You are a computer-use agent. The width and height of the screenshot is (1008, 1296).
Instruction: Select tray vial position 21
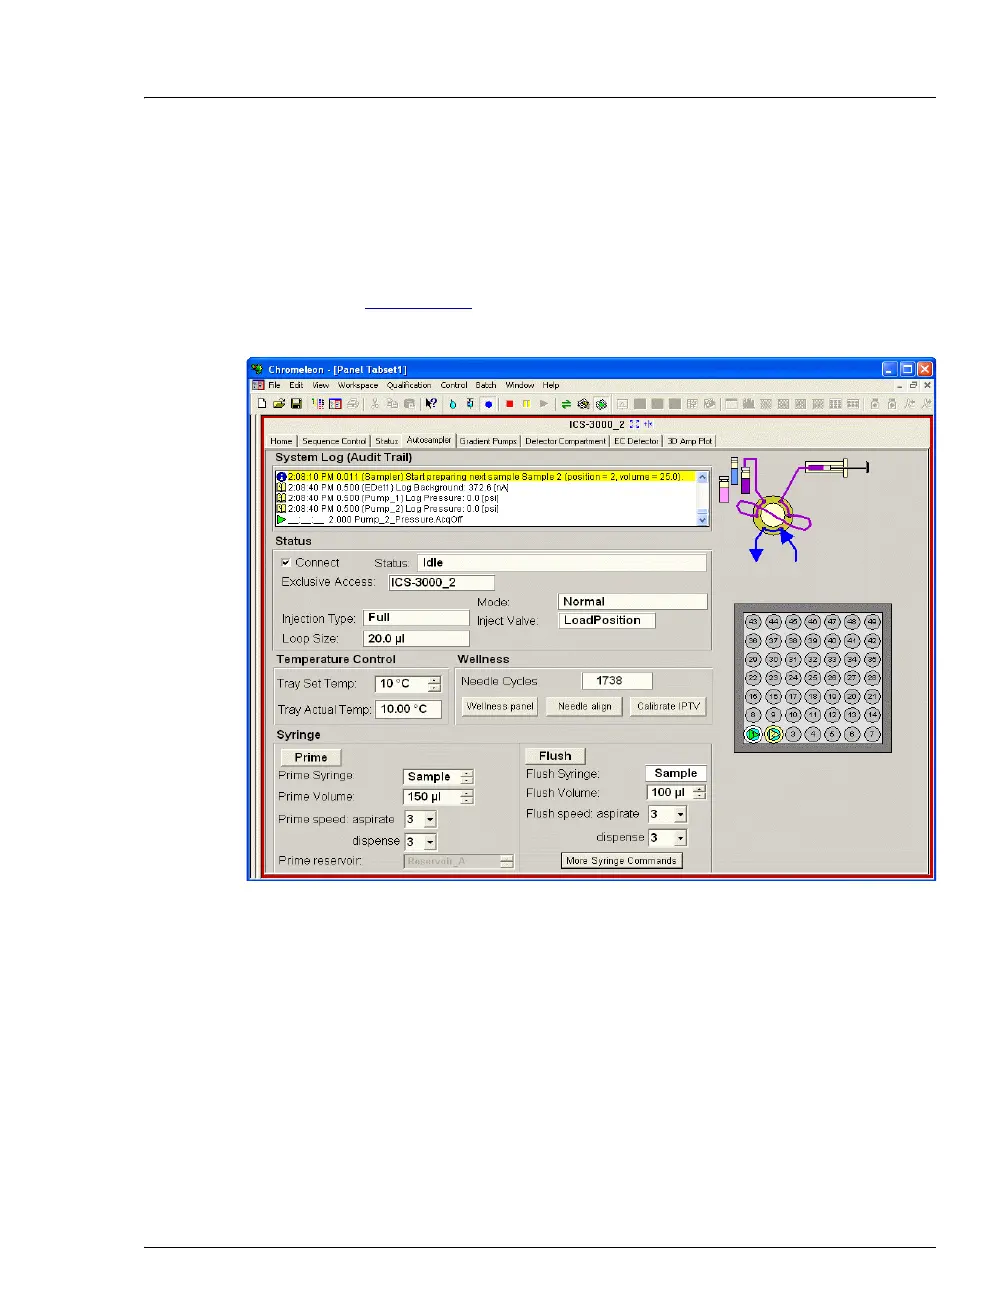[x=872, y=697]
